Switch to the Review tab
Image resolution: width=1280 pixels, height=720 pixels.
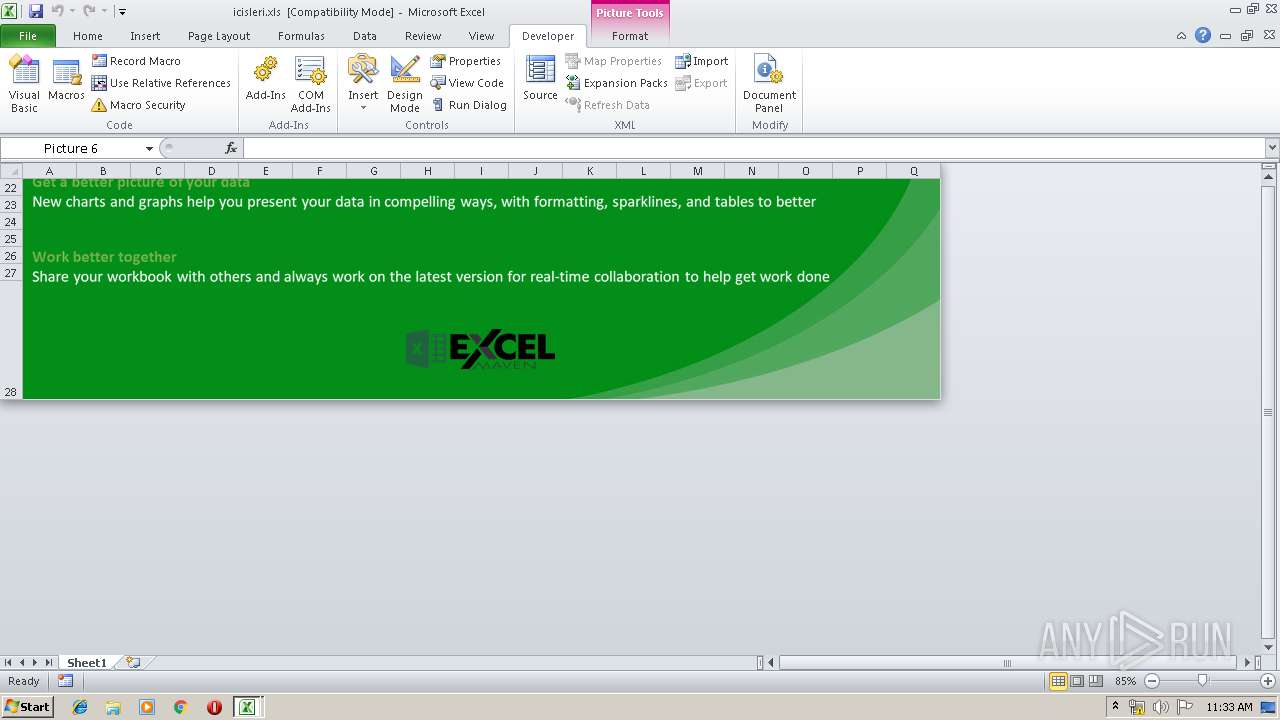coord(423,36)
